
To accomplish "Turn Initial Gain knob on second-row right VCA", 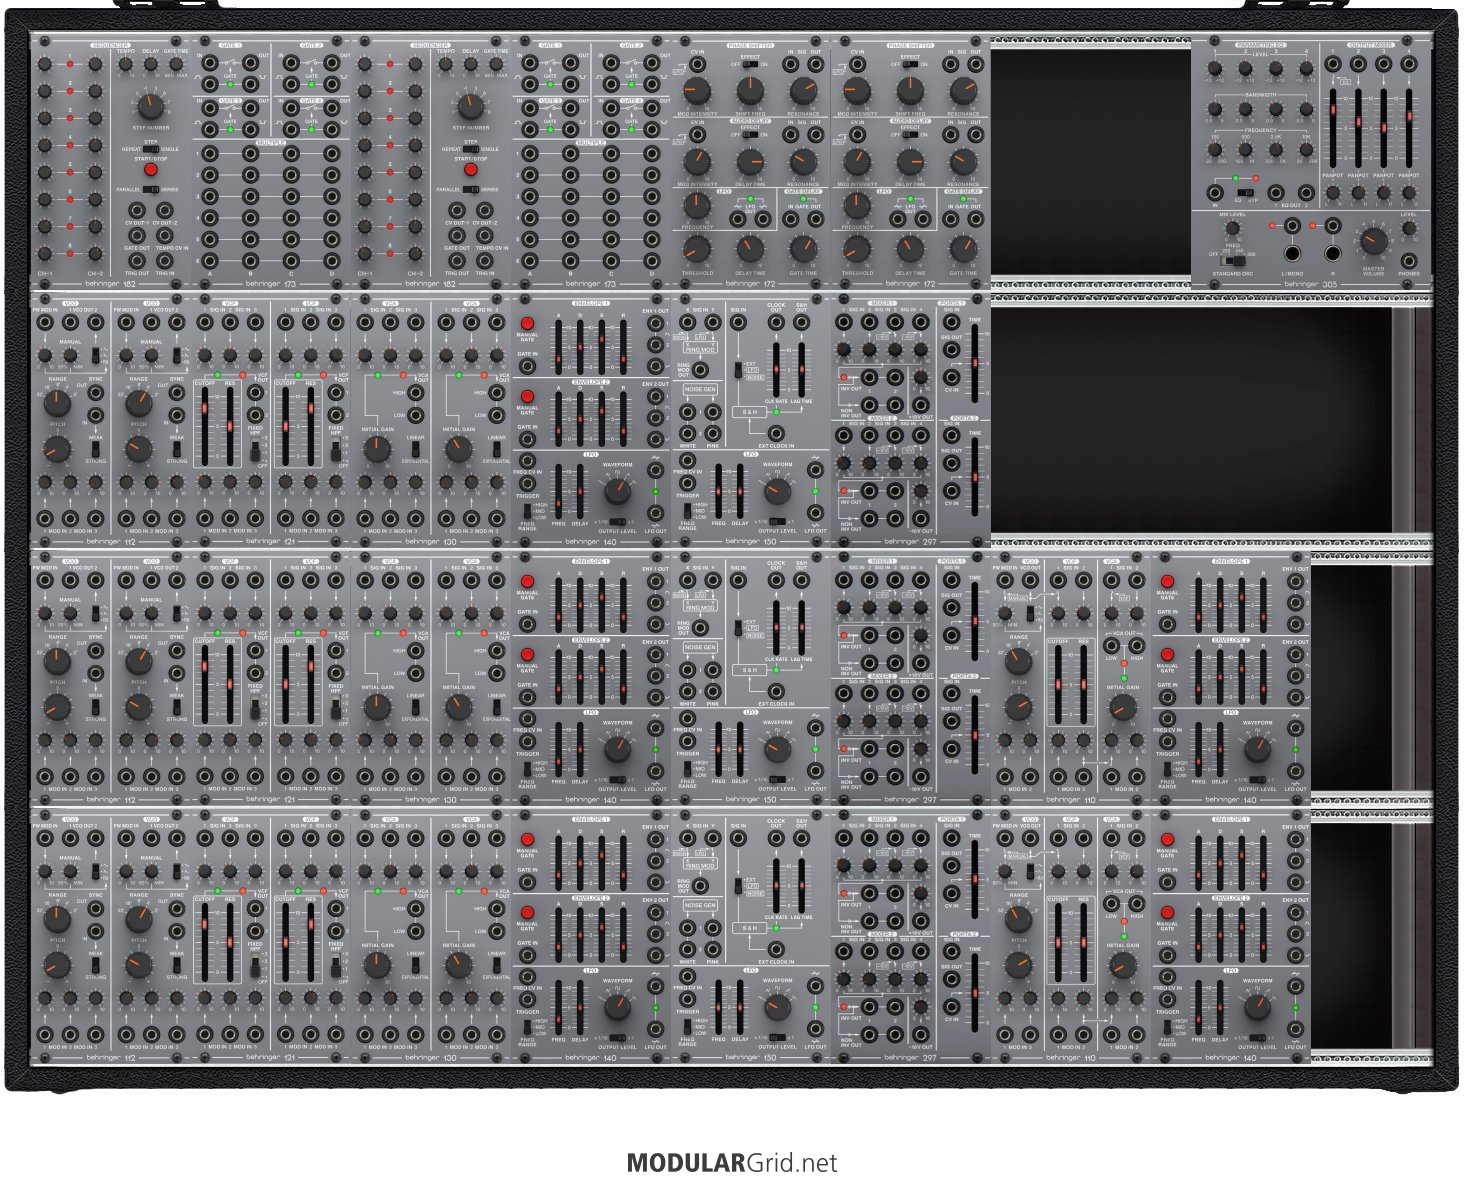I will pyautogui.click(x=458, y=450).
